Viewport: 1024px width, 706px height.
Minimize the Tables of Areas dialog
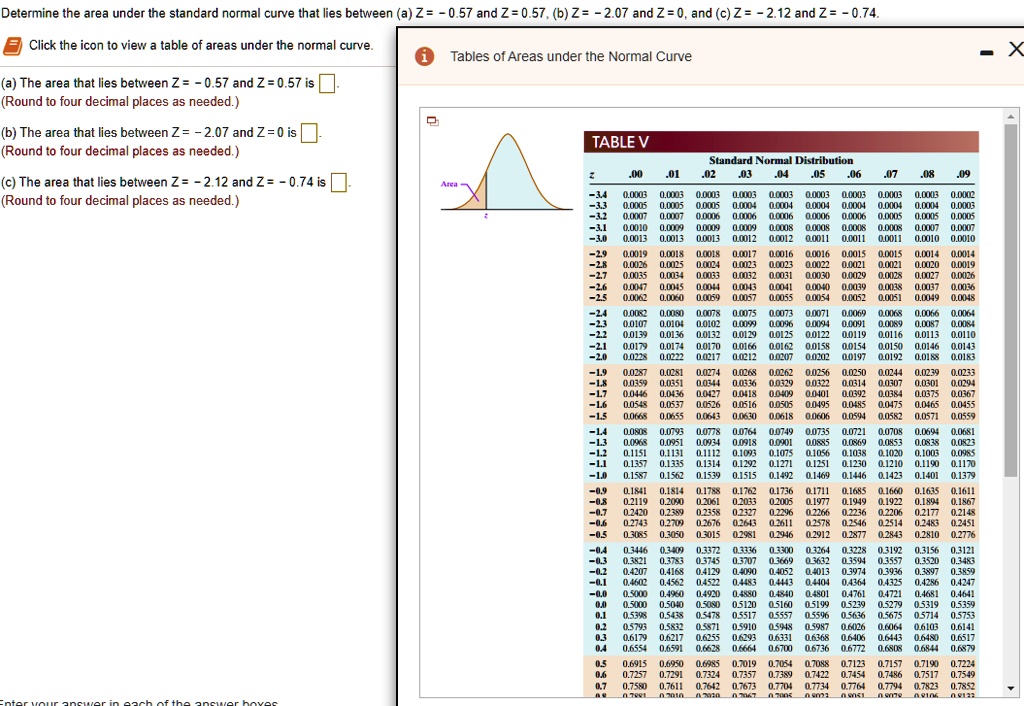point(987,53)
